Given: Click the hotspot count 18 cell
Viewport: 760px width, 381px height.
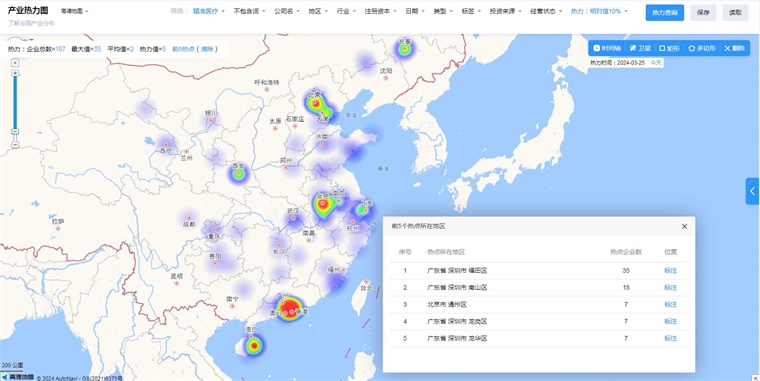Looking at the screenshot, I should click(626, 287).
